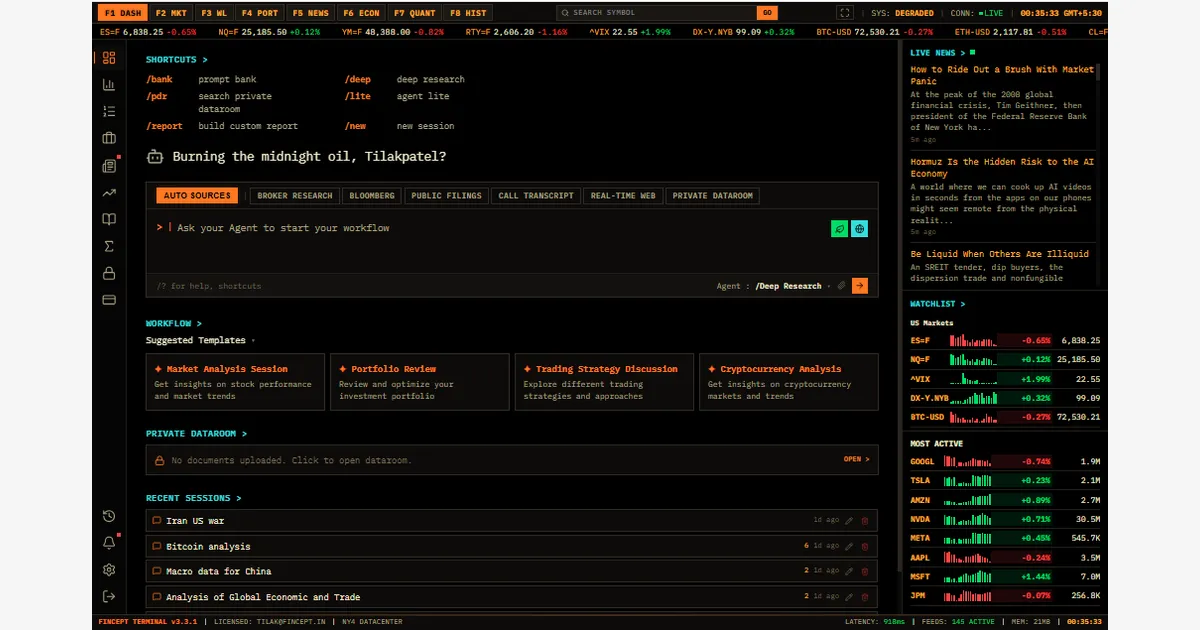Switch to the F2 MKT tab

pyautogui.click(x=171, y=13)
